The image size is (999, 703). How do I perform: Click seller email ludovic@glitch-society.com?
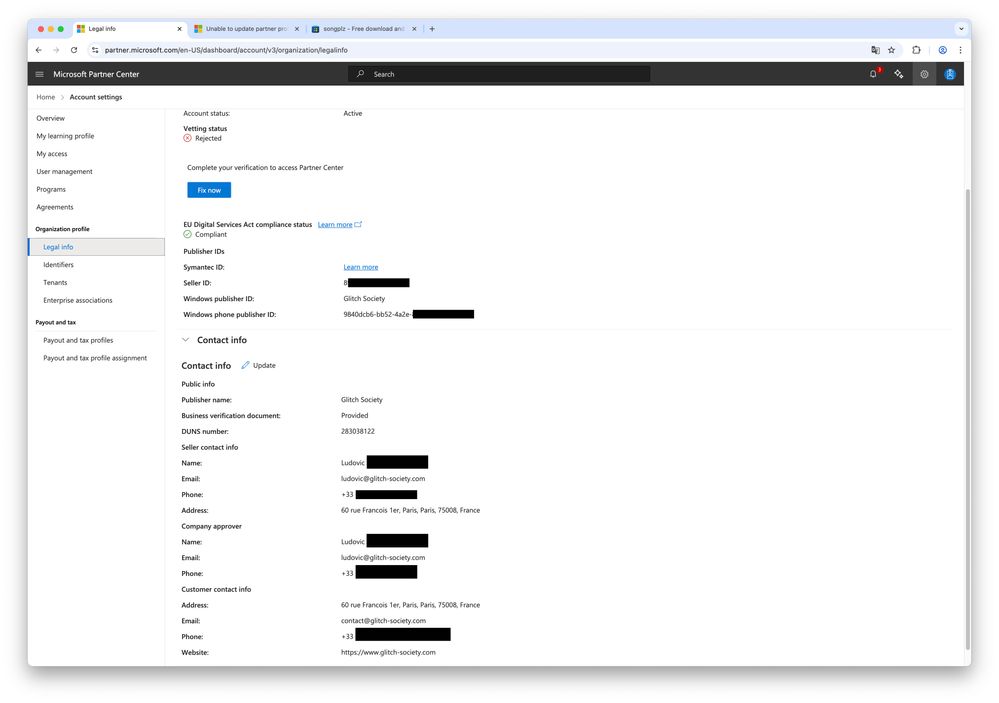click(x=383, y=479)
